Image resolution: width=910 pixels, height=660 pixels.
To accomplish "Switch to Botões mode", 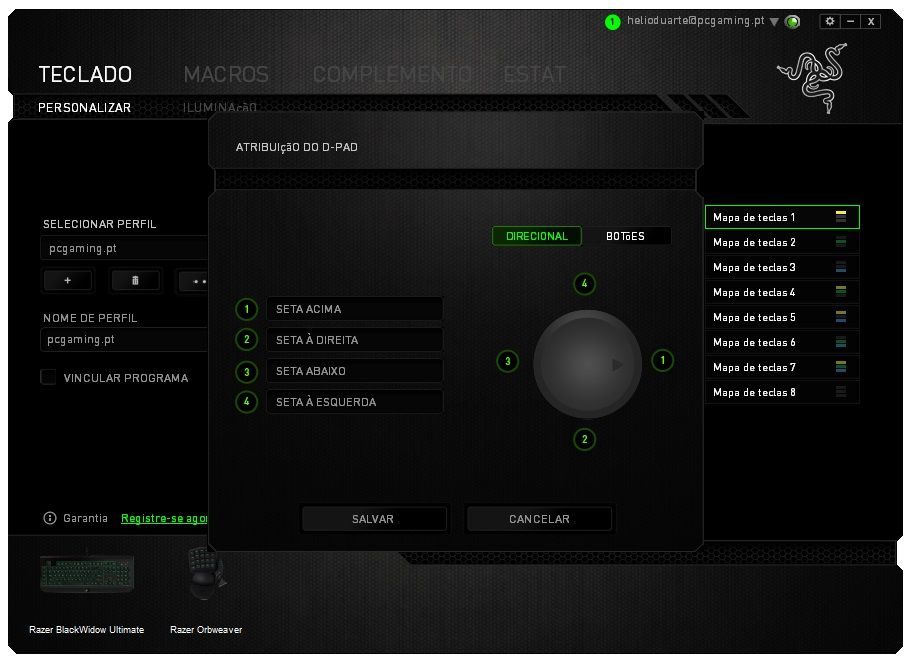I will (626, 236).
